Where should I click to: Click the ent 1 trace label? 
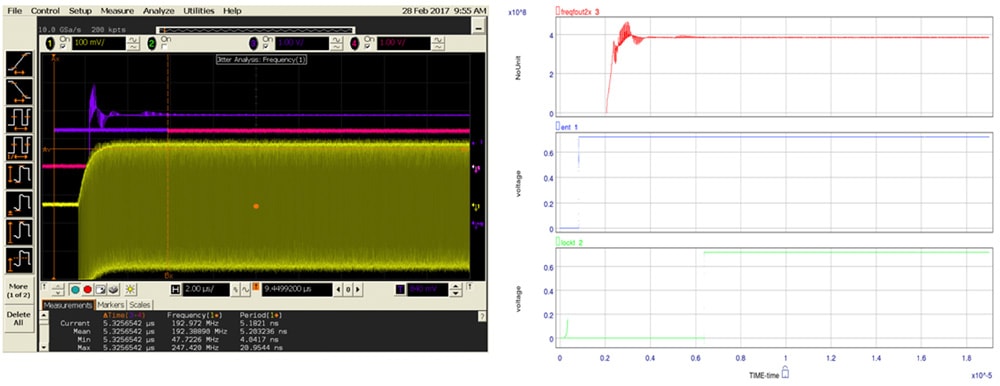[568, 127]
